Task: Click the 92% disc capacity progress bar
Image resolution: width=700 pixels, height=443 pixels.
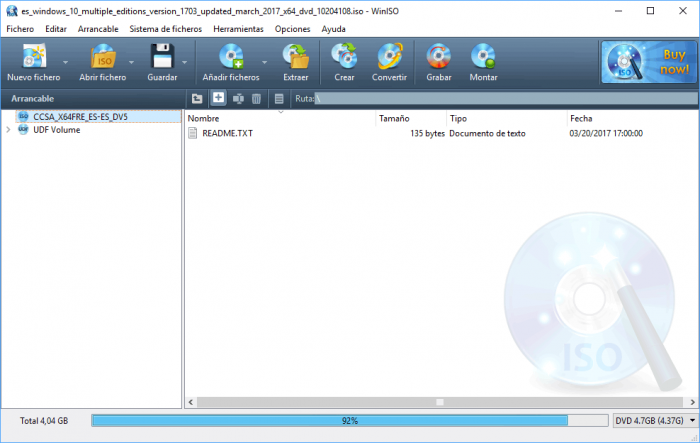Action: [350, 421]
